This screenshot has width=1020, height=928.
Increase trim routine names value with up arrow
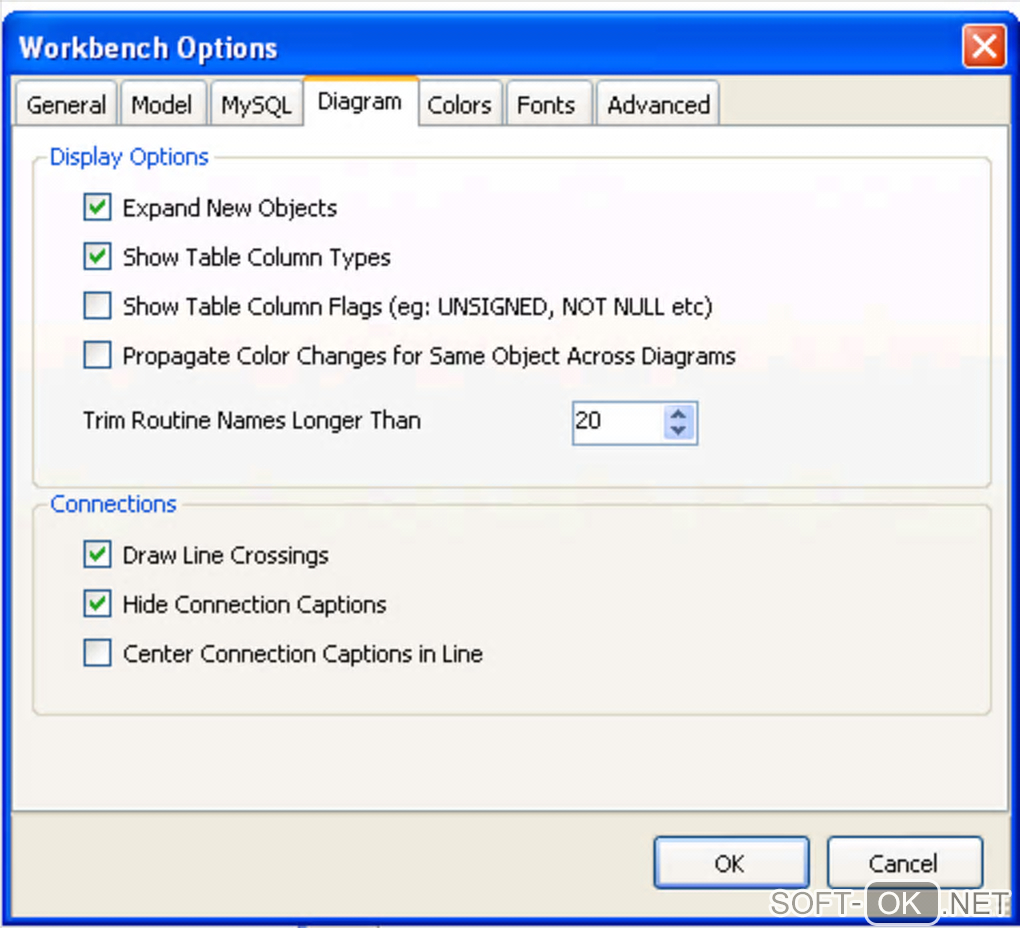tap(678, 414)
